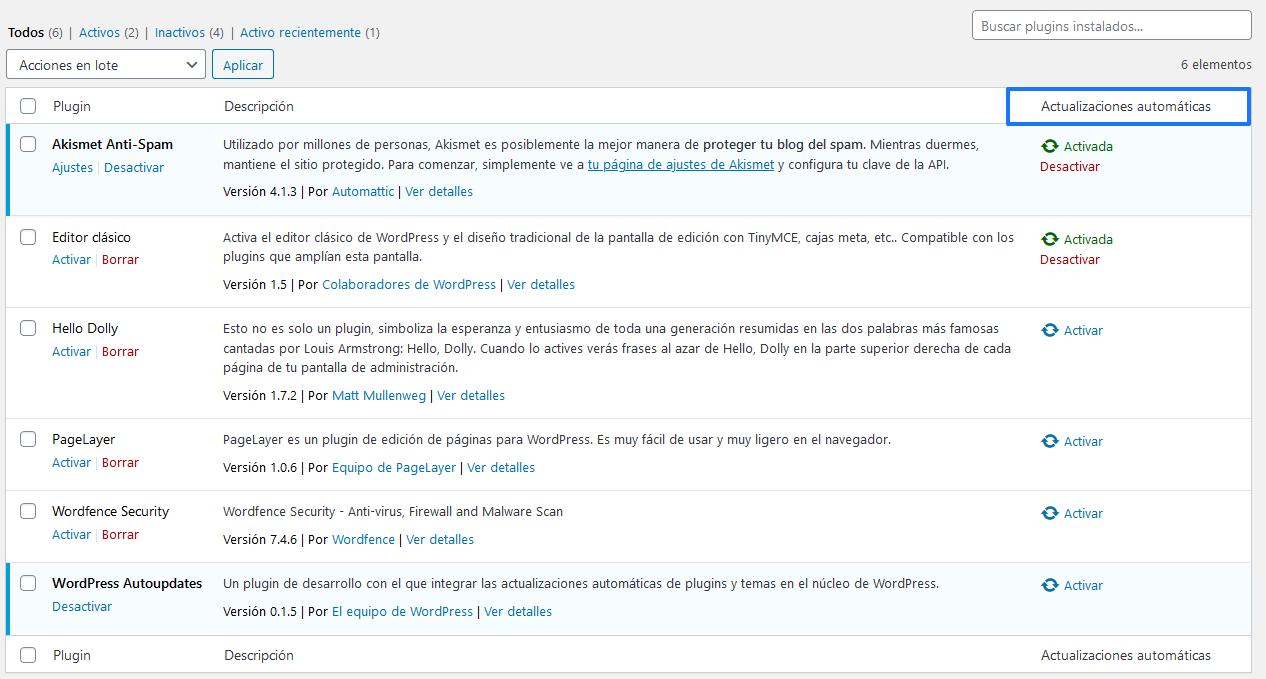Delete the Wordfence Security plugin
Viewport: 1266px width, 679px height.
[120, 535]
